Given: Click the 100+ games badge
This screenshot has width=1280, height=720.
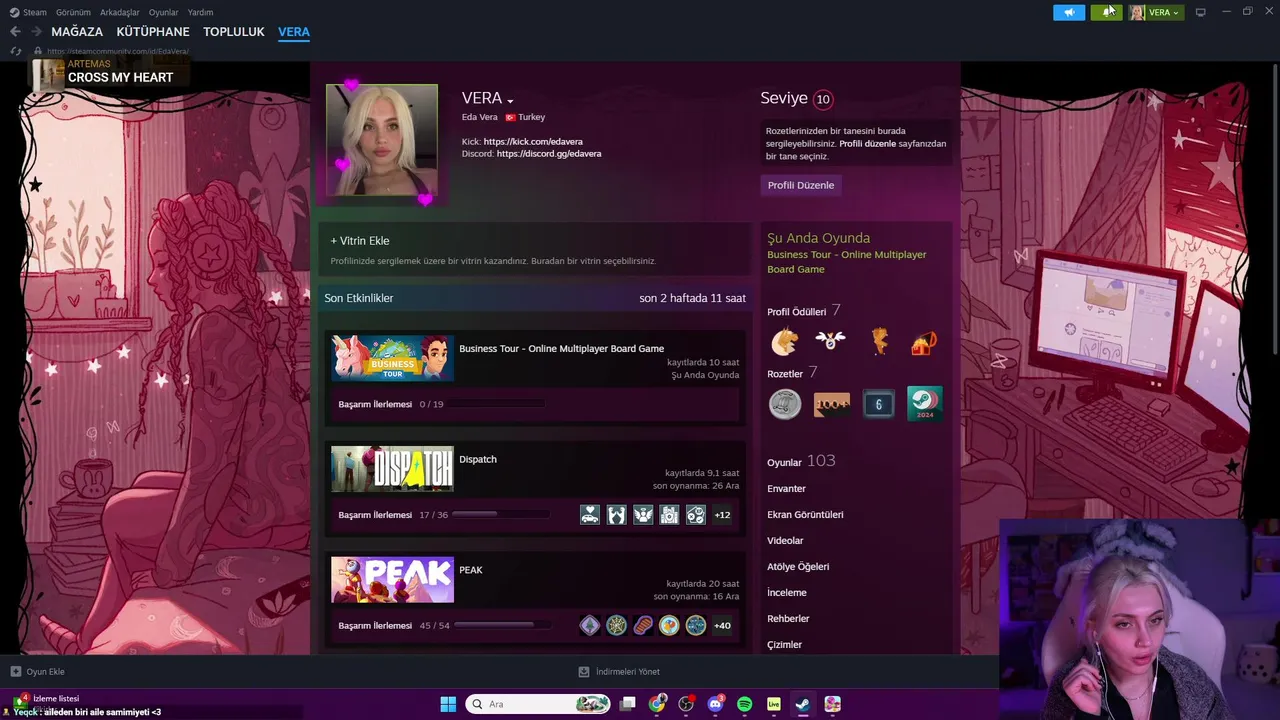Looking at the screenshot, I should [832, 404].
